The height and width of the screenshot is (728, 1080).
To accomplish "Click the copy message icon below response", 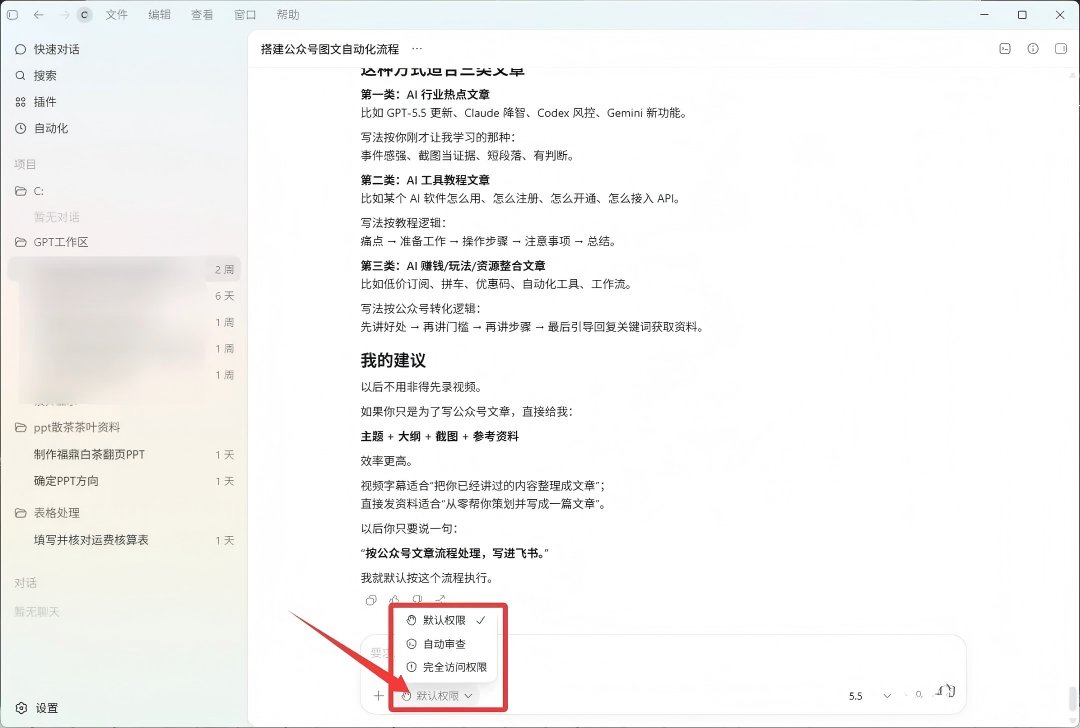I will (371, 600).
